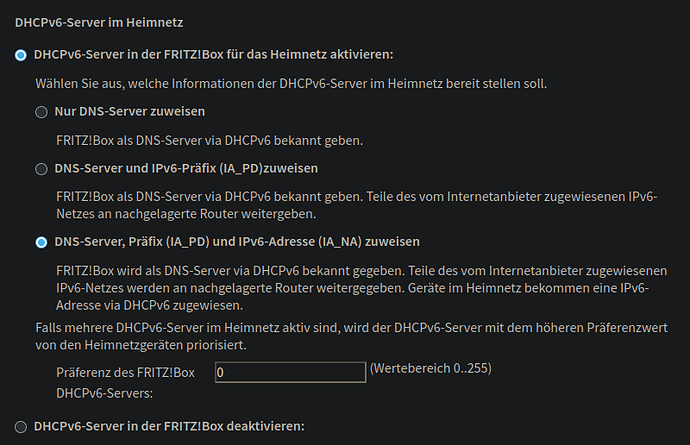Click the 'DHCPv6-Server im Heimnetz' section heading

point(99,20)
